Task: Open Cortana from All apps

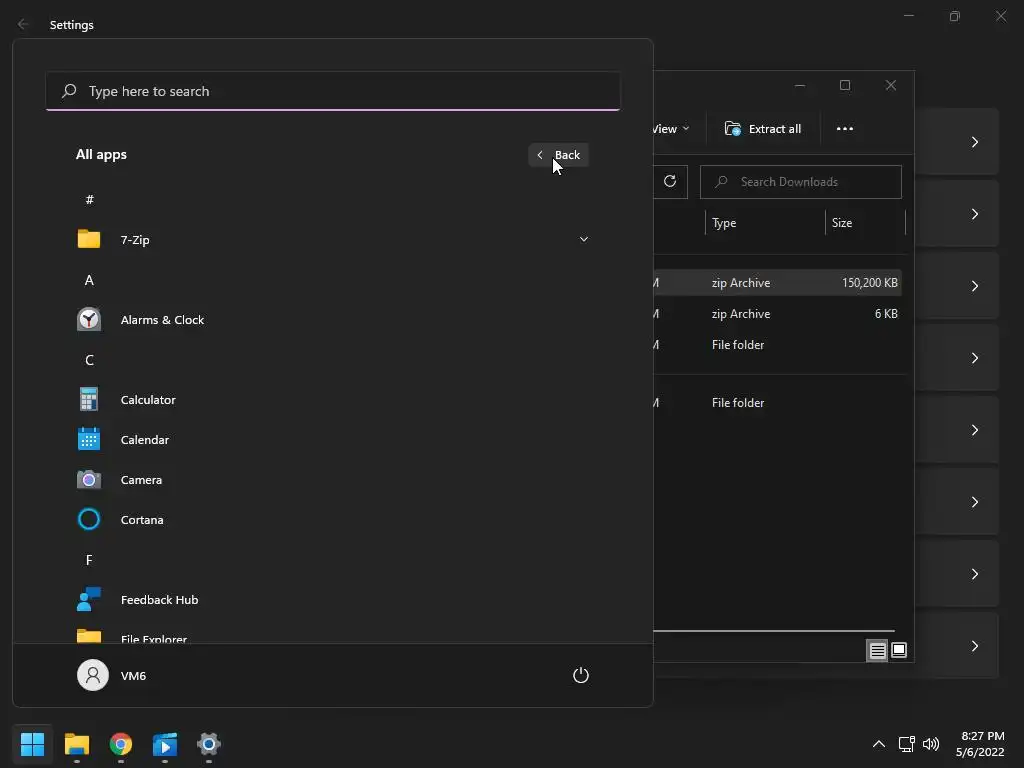Action: click(x=332, y=520)
